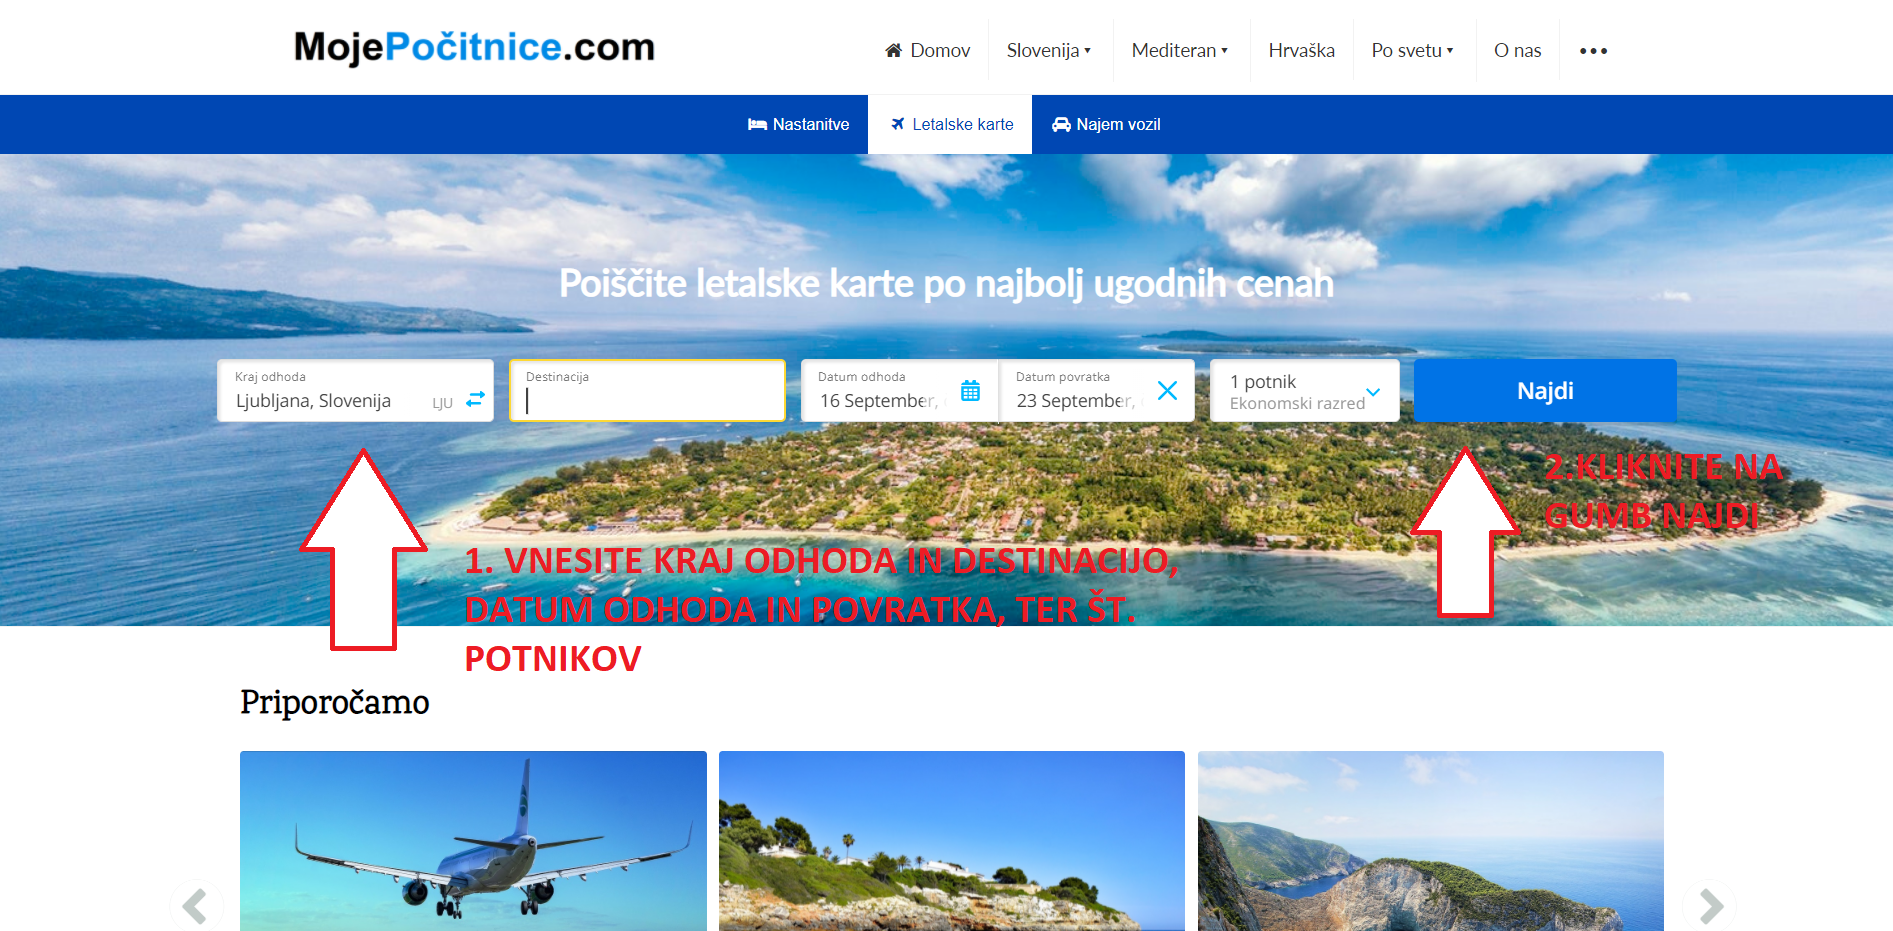Viewport: 1893px width, 931px height.
Task: Expand the Mediteran dropdown menu
Action: (x=1181, y=50)
